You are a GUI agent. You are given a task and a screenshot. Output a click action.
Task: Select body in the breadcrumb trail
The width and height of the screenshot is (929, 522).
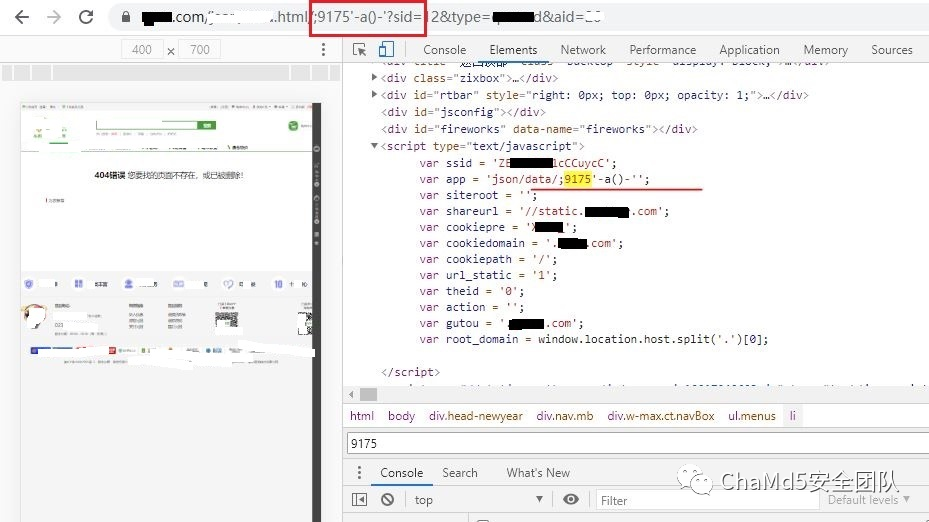[401, 416]
